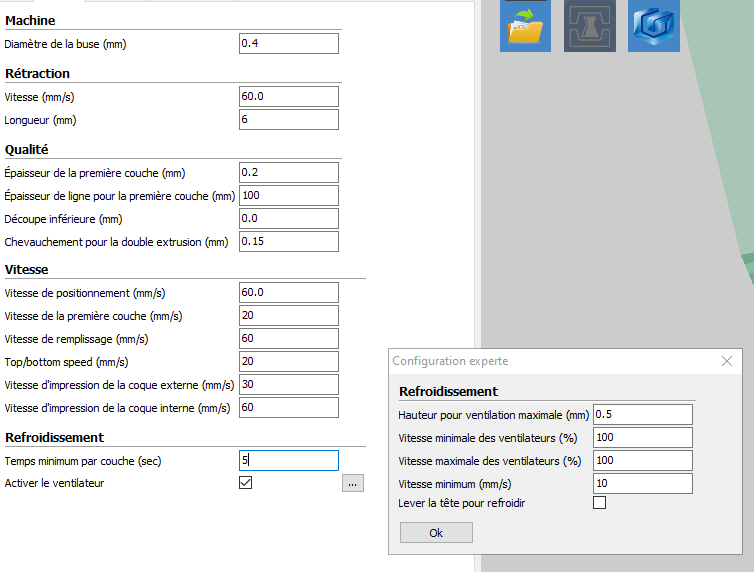
Task: Click Vitesse d'impression coque externe field
Action: click(289, 385)
